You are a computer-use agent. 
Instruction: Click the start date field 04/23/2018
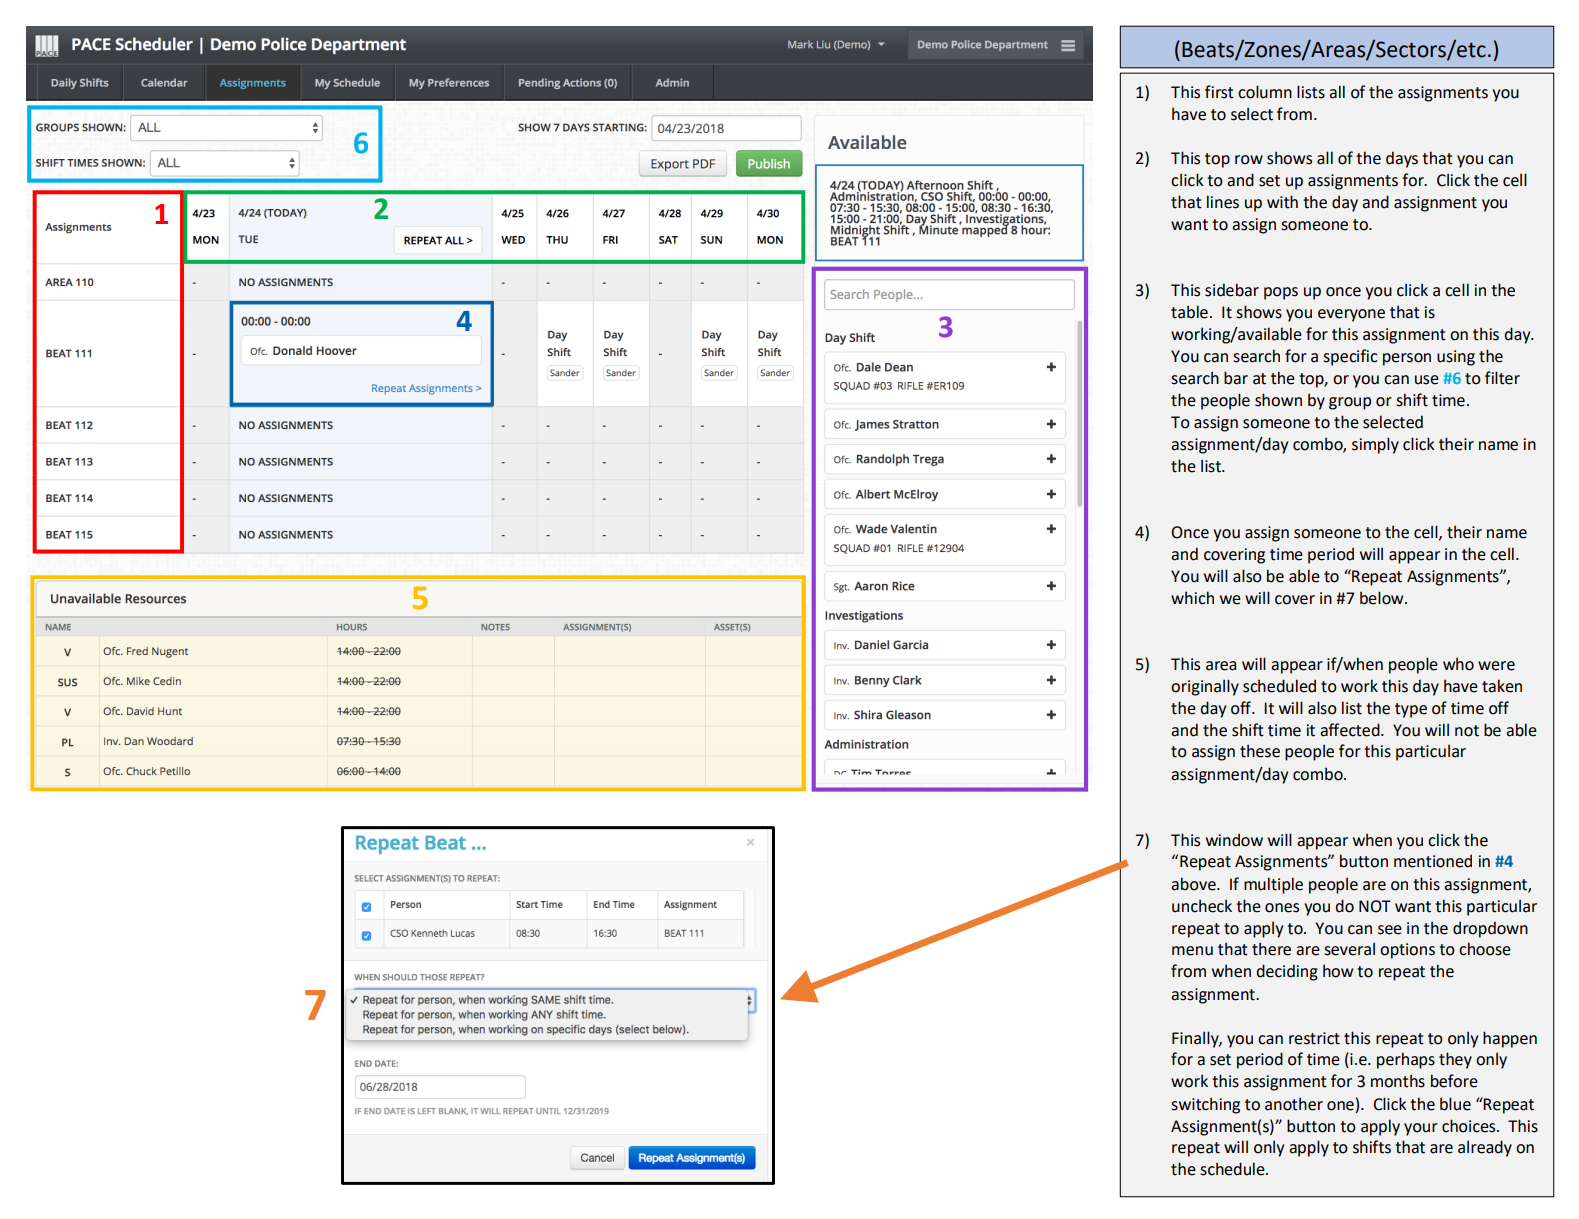726,128
